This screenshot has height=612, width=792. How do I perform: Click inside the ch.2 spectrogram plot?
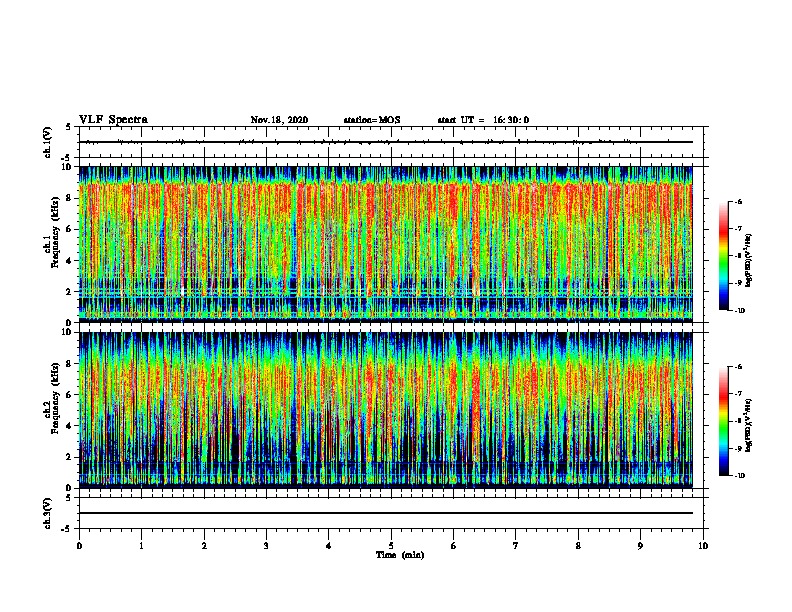[386, 410]
